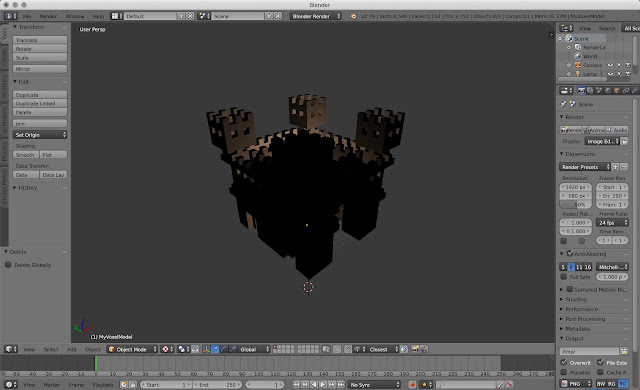Open the Marker menu in timeline
This screenshot has width=640, height=390.
52,385
